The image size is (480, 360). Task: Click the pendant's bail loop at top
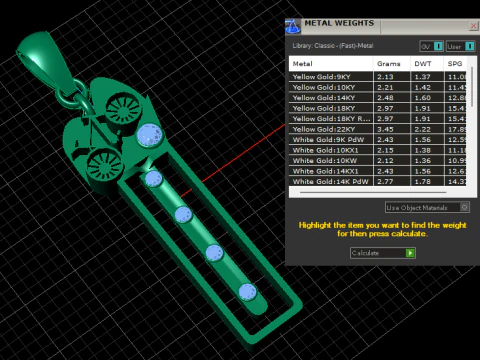pos(46,62)
